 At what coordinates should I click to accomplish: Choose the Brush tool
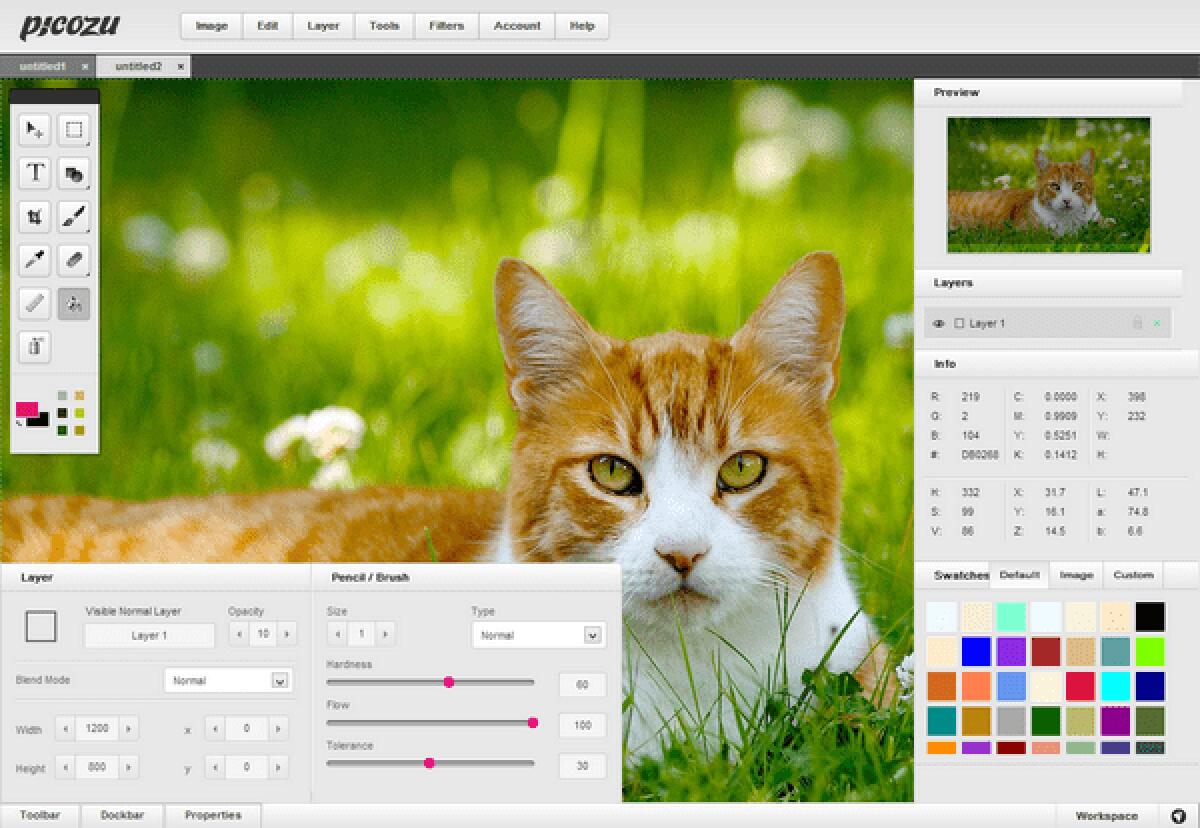[x=74, y=216]
